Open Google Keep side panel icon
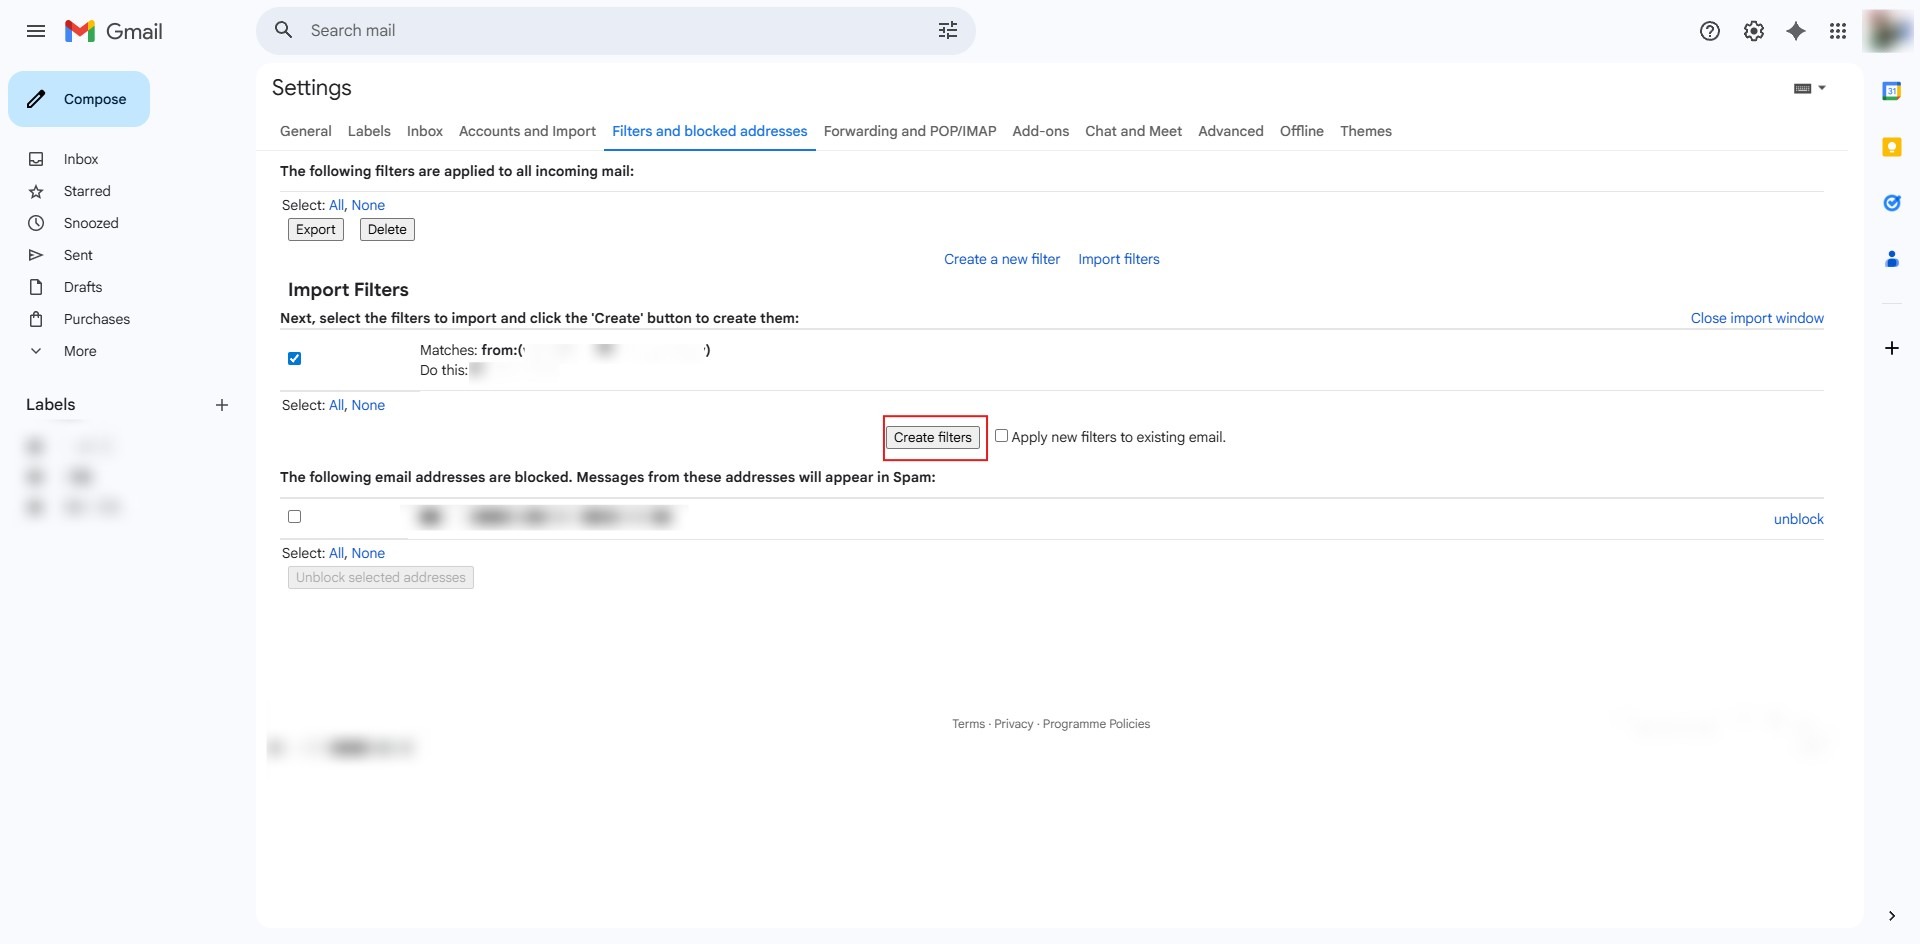Screen dimensions: 1920x944 tap(1891, 147)
